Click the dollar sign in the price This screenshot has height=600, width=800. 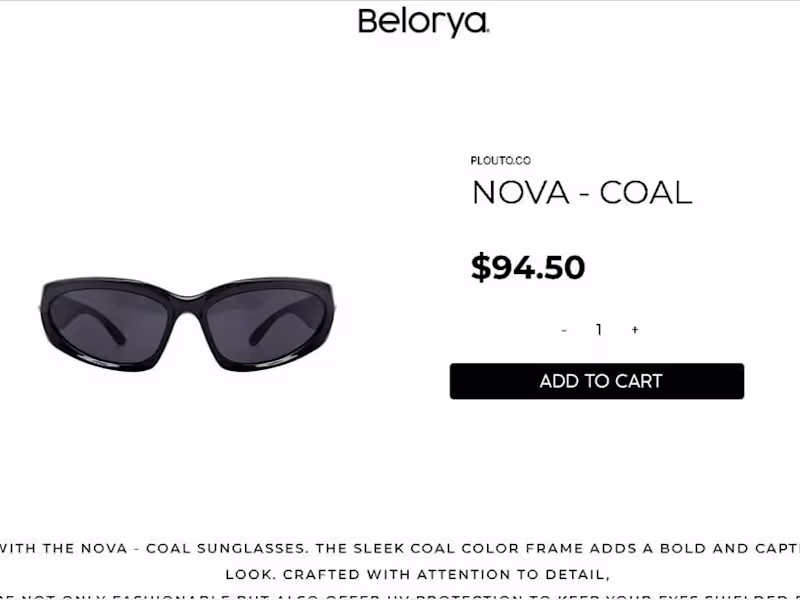coord(481,268)
